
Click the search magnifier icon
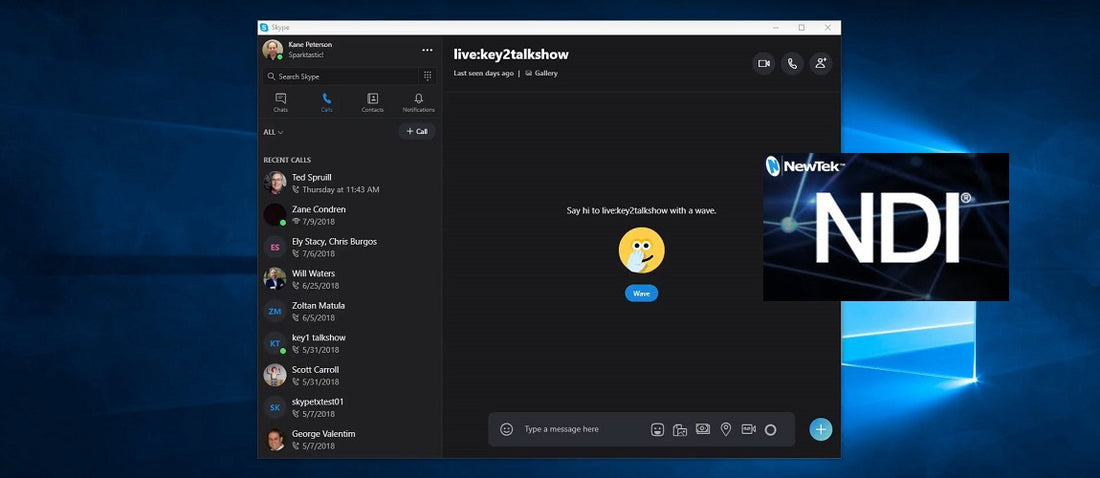[x=271, y=77]
